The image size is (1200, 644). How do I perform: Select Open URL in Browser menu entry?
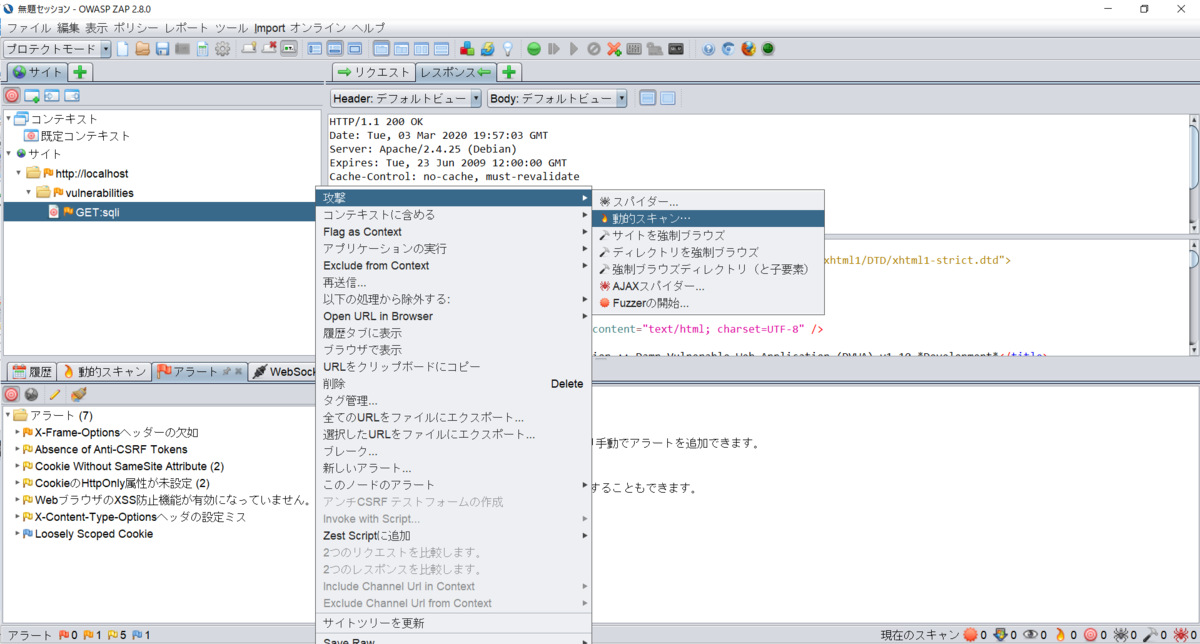[454, 316]
